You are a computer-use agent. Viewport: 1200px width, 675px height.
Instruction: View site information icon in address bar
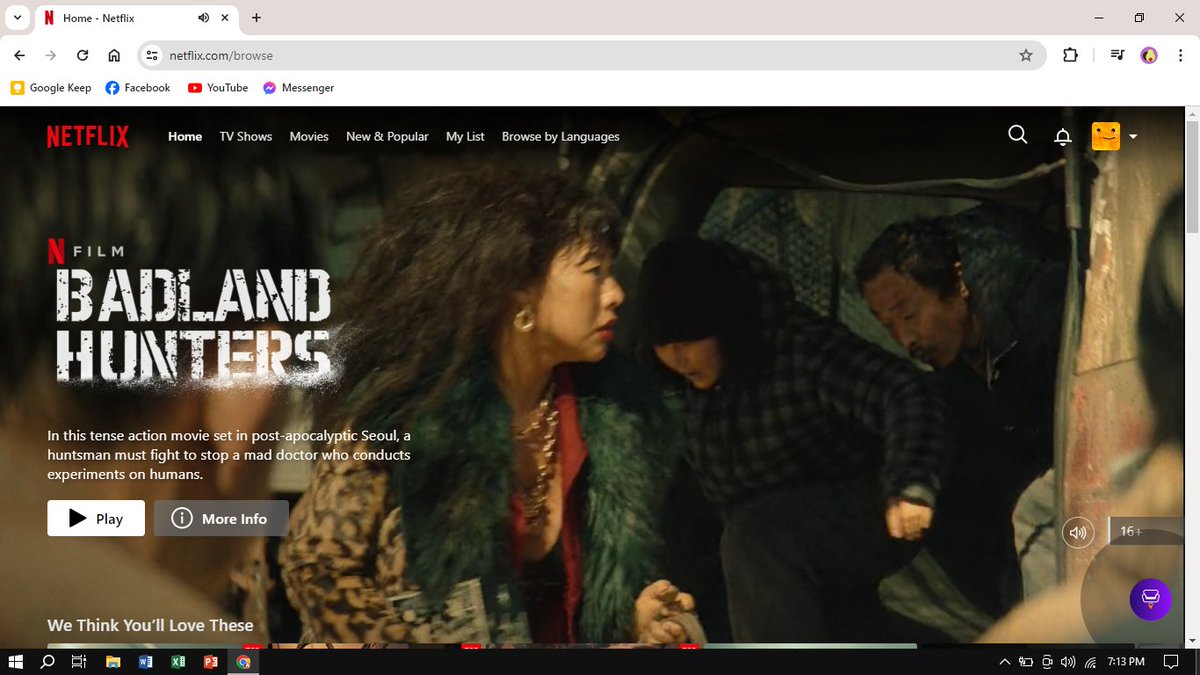(x=151, y=55)
